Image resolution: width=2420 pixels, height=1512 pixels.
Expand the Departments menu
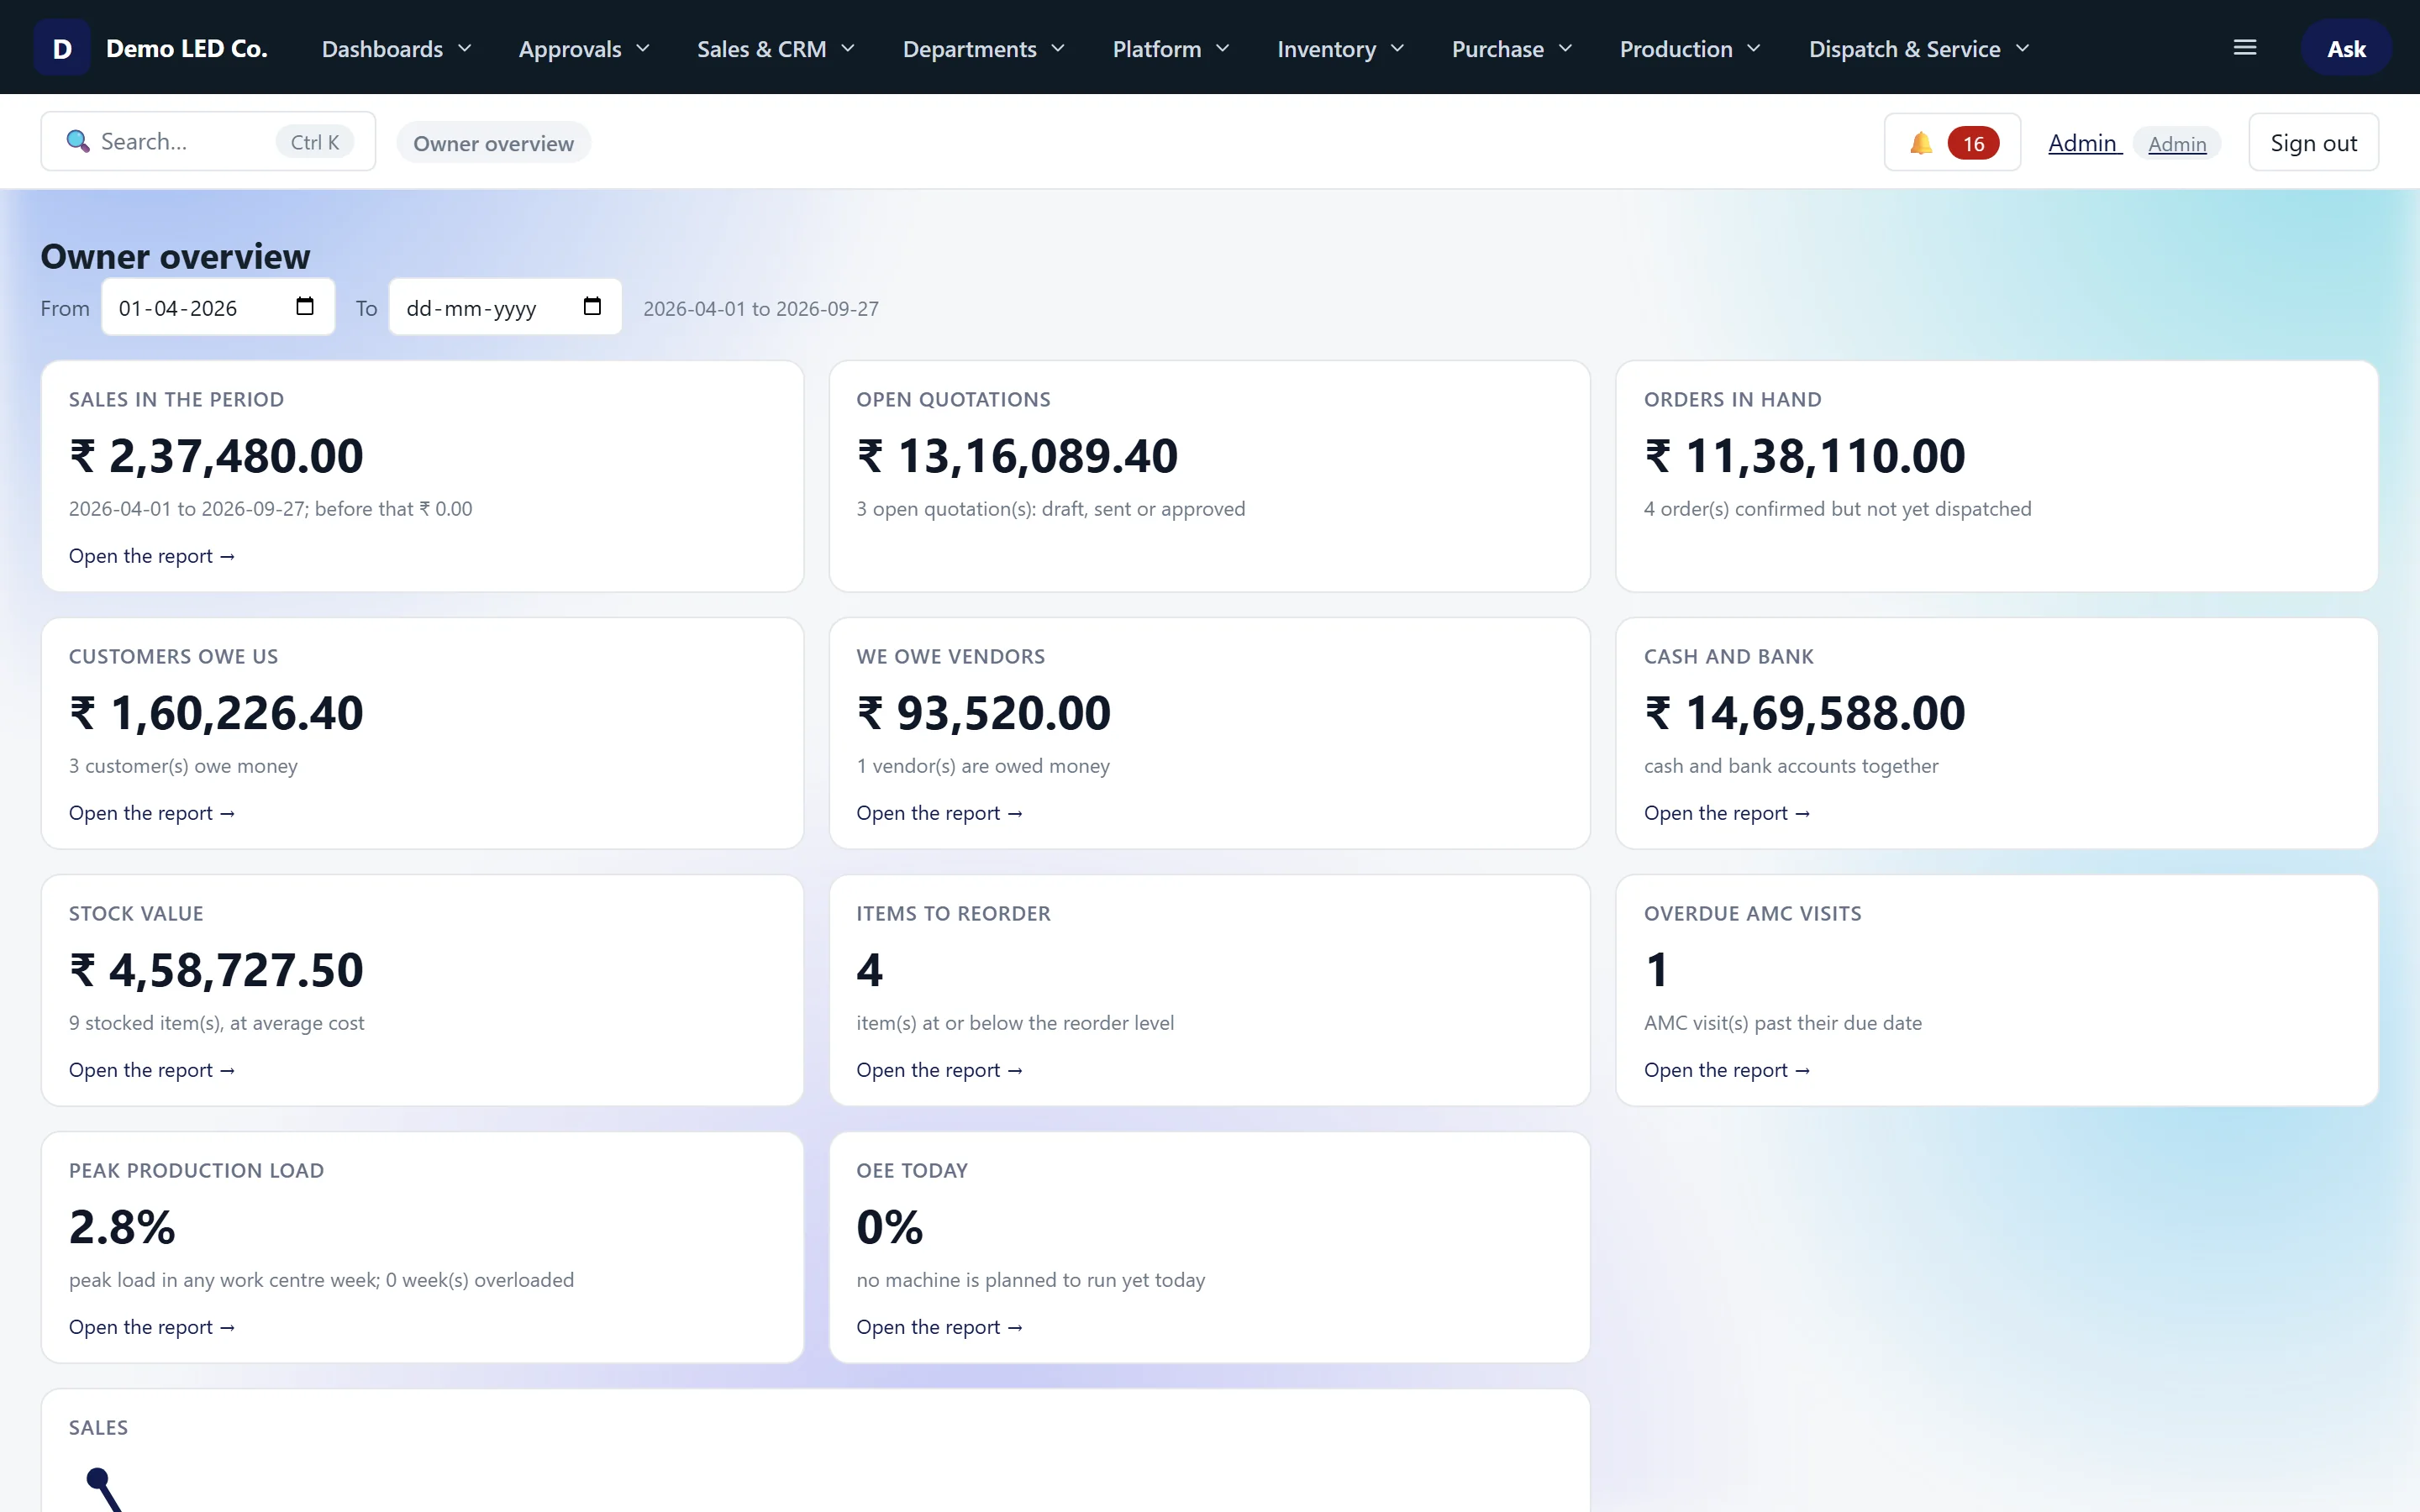tap(984, 49)
